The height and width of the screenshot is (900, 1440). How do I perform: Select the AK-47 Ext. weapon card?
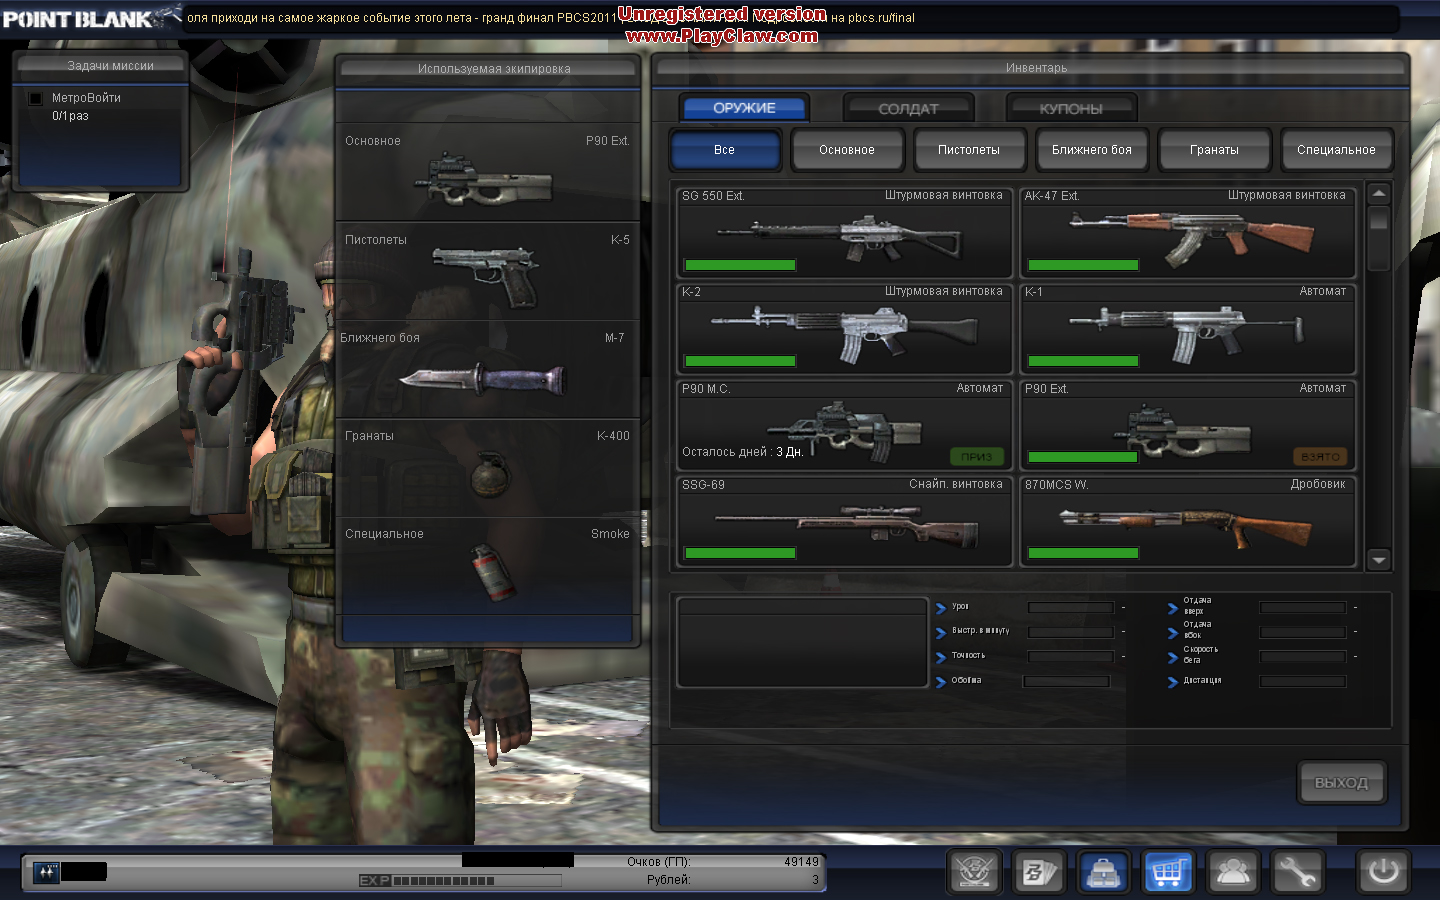coord(1187,233)
